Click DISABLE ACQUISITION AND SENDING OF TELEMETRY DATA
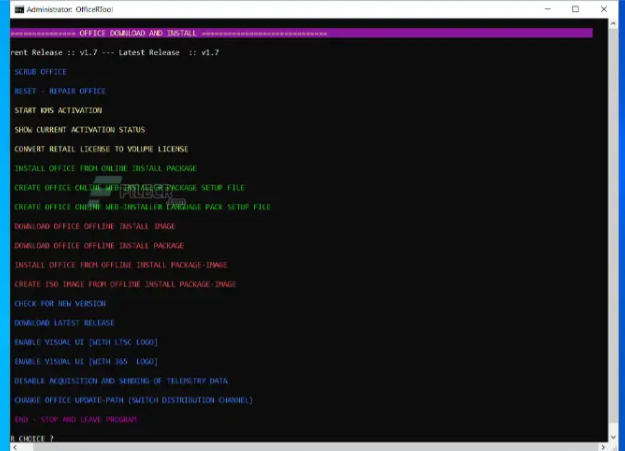This screenshot has width=625, height=451. pyautogui.click(x=121, y=381)
